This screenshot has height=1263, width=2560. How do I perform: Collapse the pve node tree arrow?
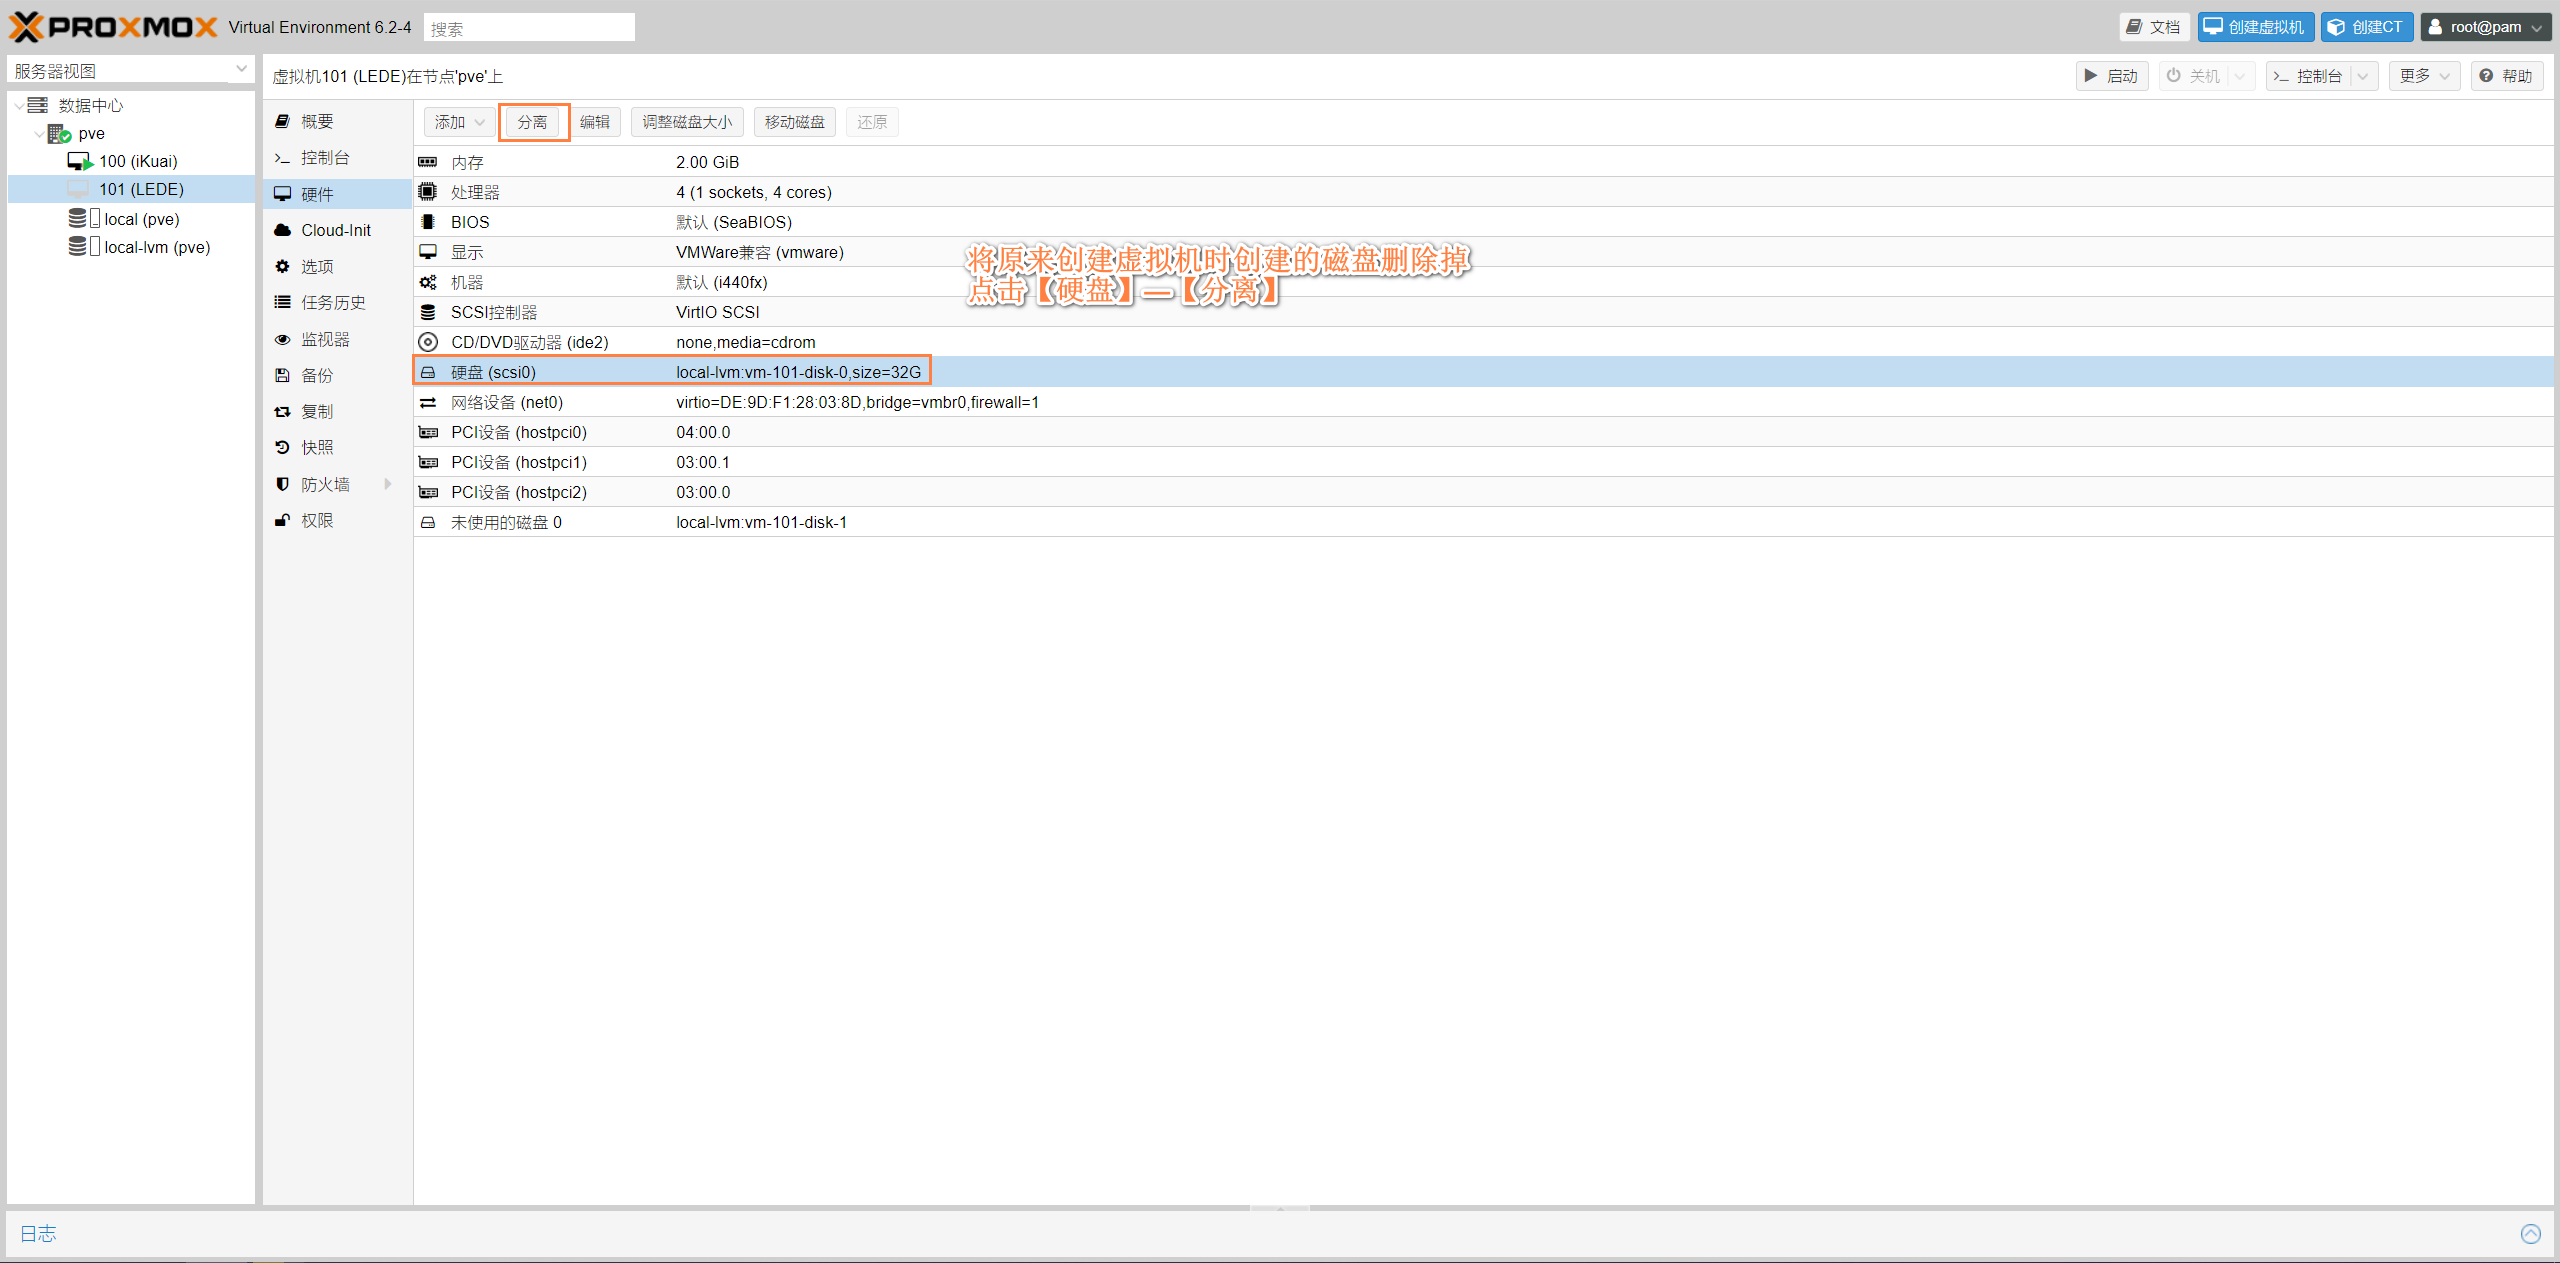click(39, 134)
